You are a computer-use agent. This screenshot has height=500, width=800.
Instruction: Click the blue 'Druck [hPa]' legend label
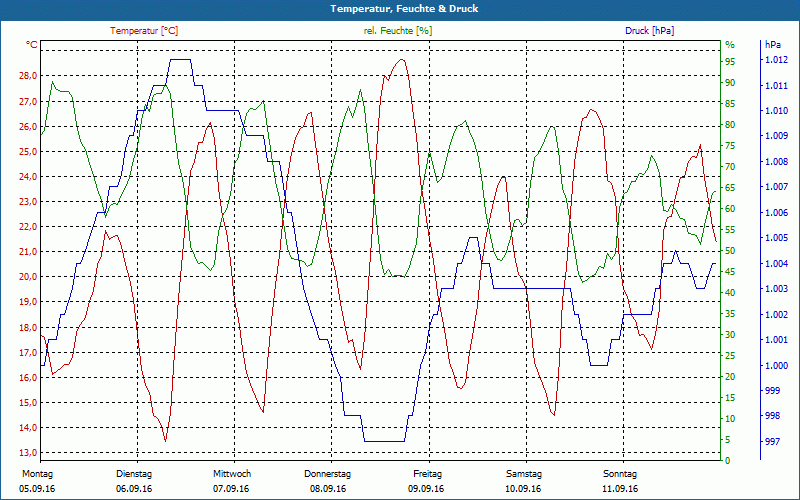pos(649,31)
